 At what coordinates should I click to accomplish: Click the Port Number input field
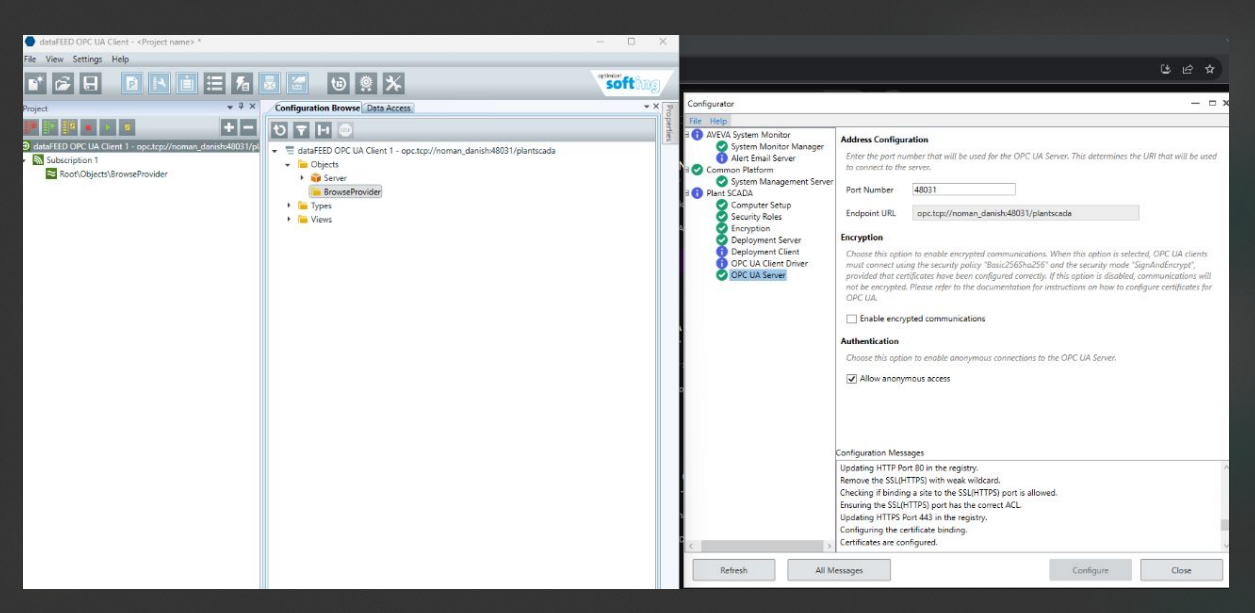click(x=963, y=189)
